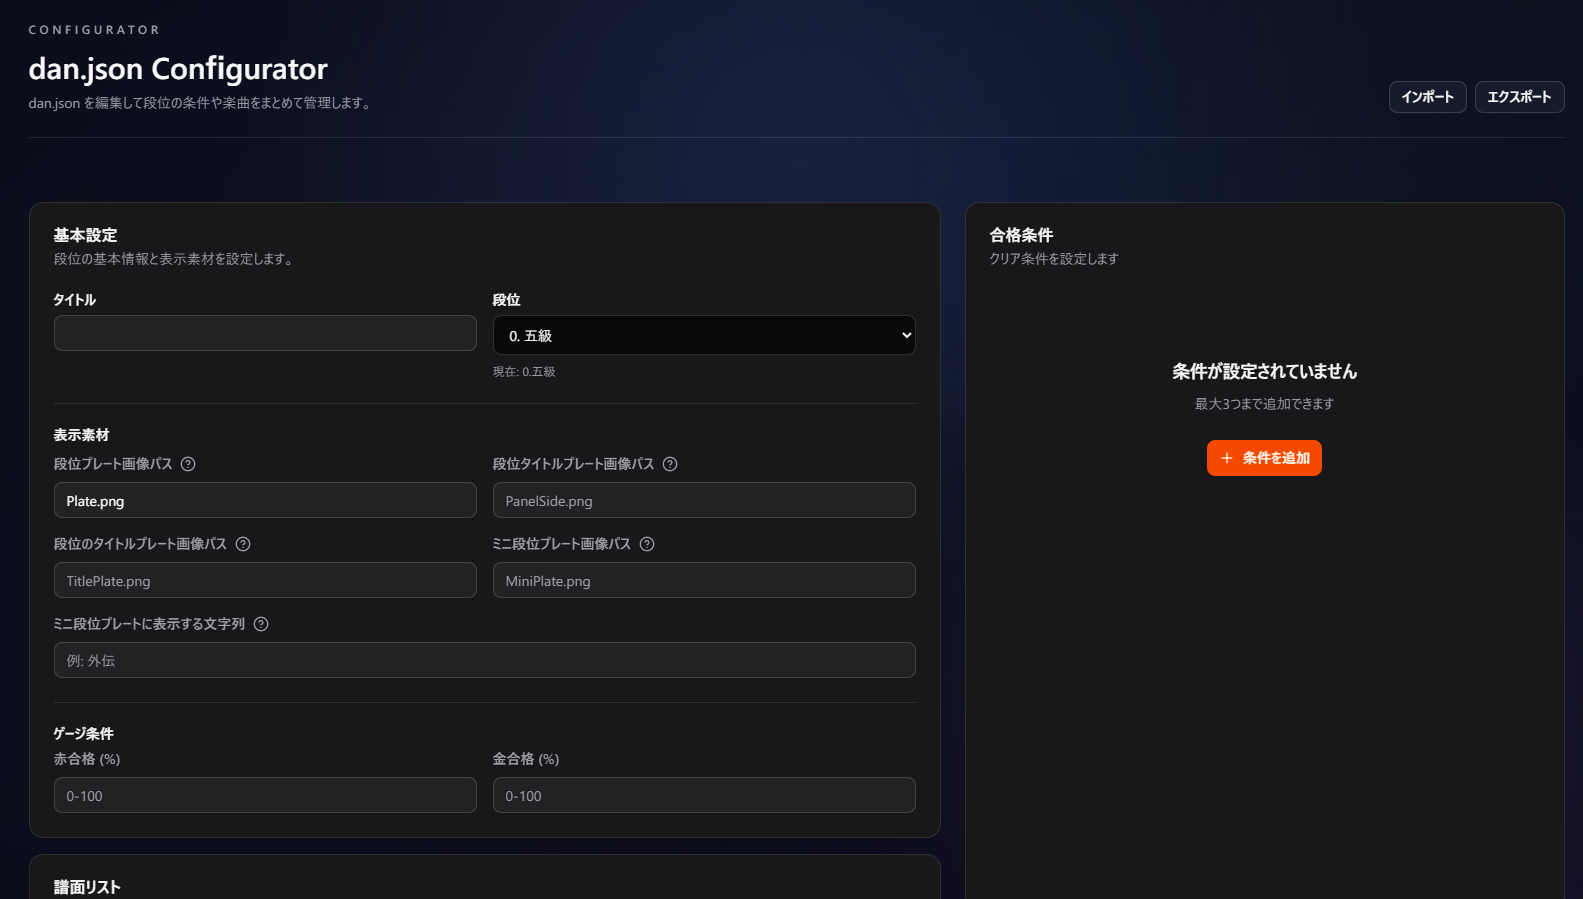Focus the 金合格 (%) input
This screenshot has width=1583, height=899.
coord(704,795)
